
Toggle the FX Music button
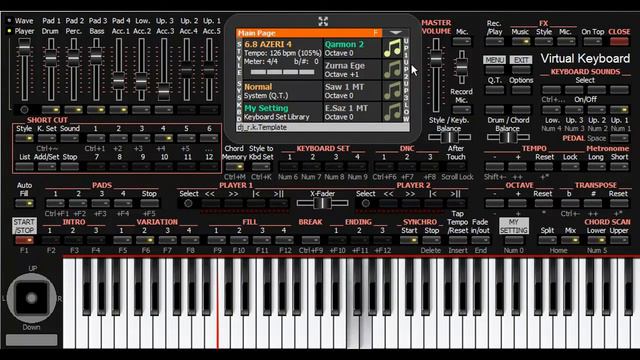[x=520, y=41]
